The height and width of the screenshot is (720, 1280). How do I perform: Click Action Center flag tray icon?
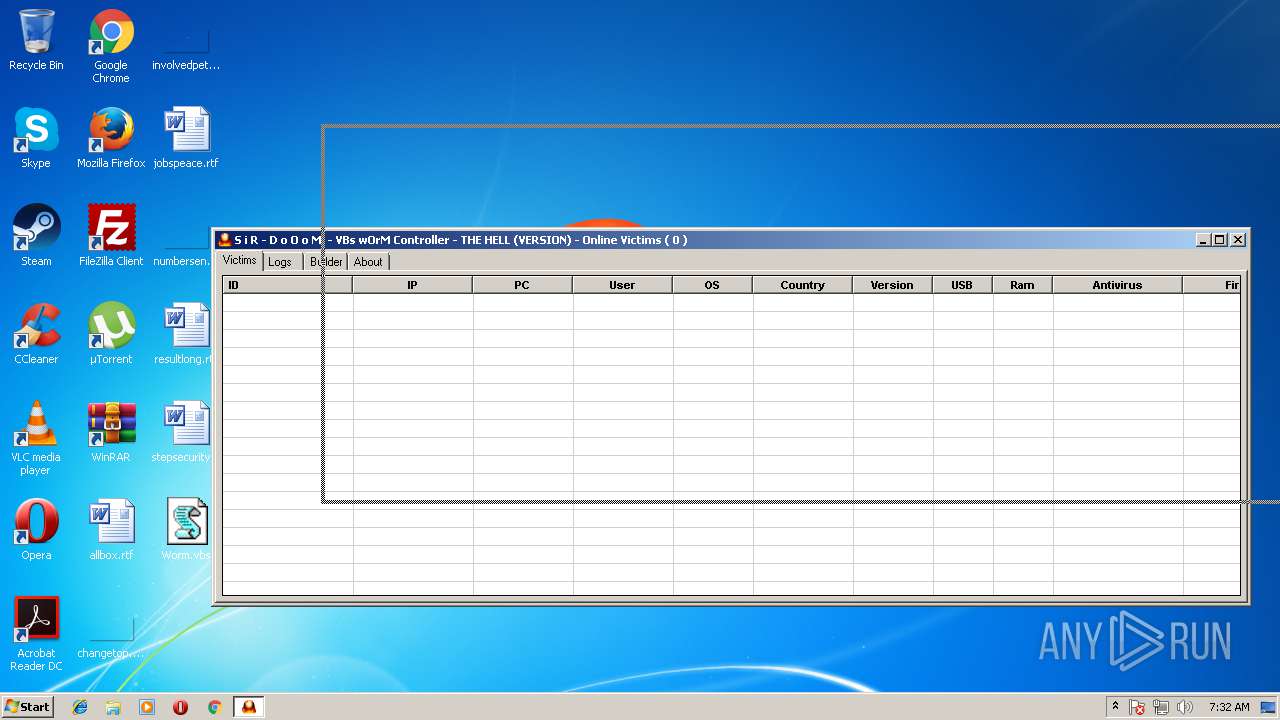pyautogui.click(x=1137, y=707)
